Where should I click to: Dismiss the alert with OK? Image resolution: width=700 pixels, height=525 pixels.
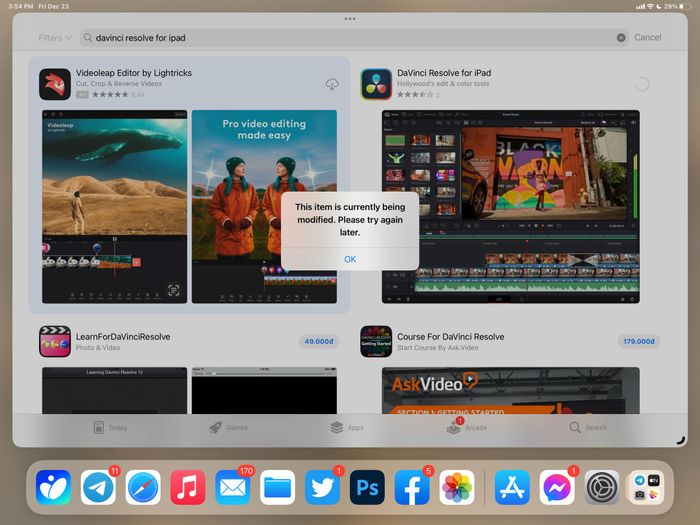[x=349, y=259]
